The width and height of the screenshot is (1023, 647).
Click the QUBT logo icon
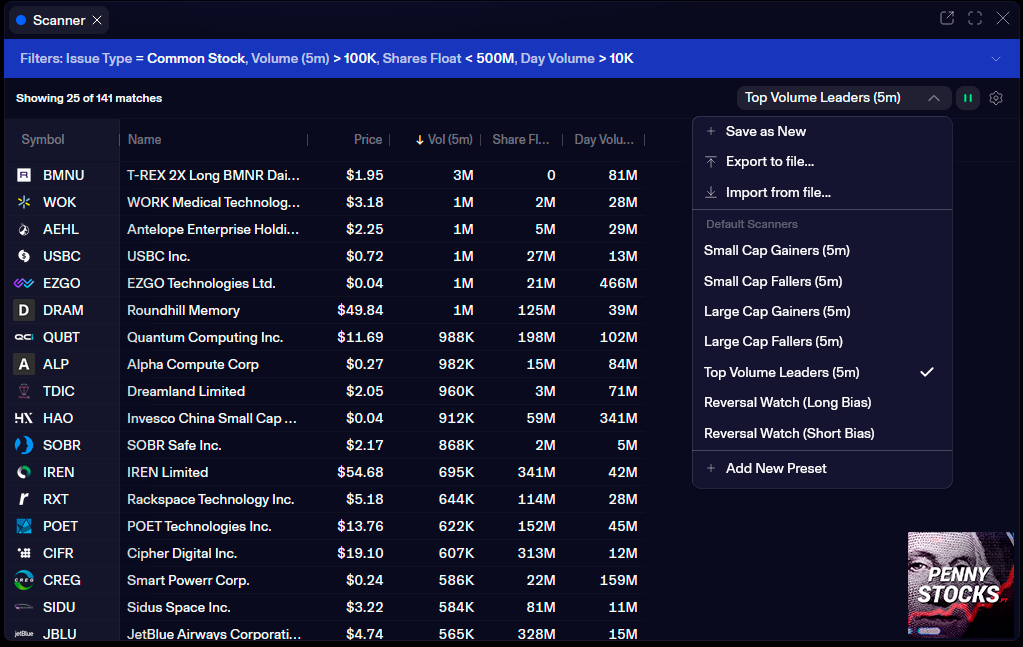(x=23, y=337)
